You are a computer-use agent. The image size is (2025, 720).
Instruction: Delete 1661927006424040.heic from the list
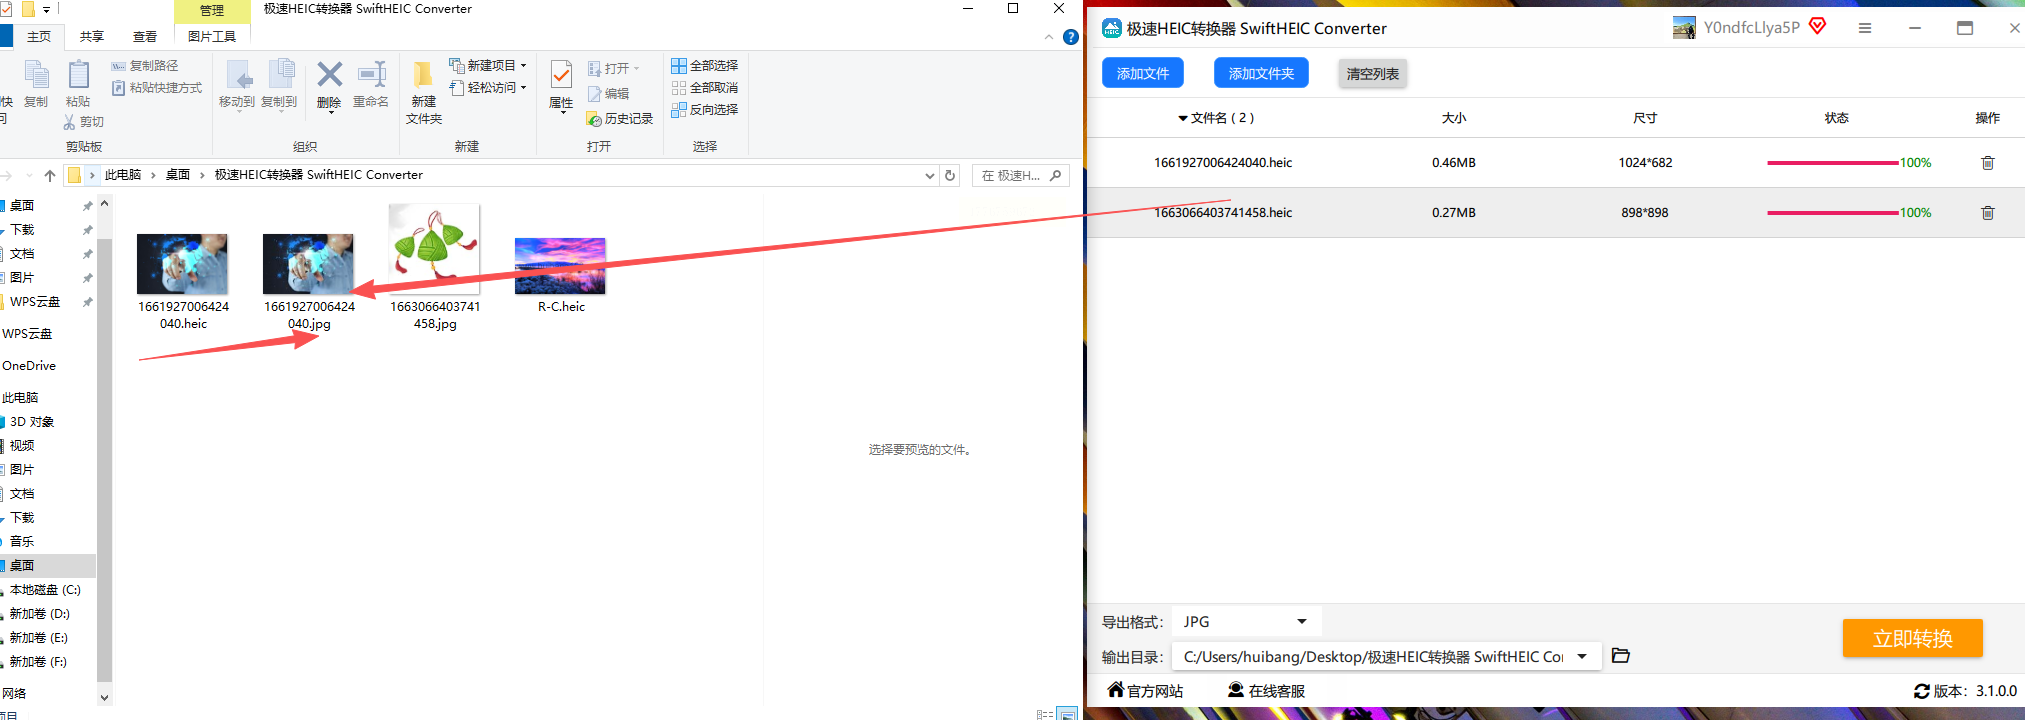click(1987, 163)
